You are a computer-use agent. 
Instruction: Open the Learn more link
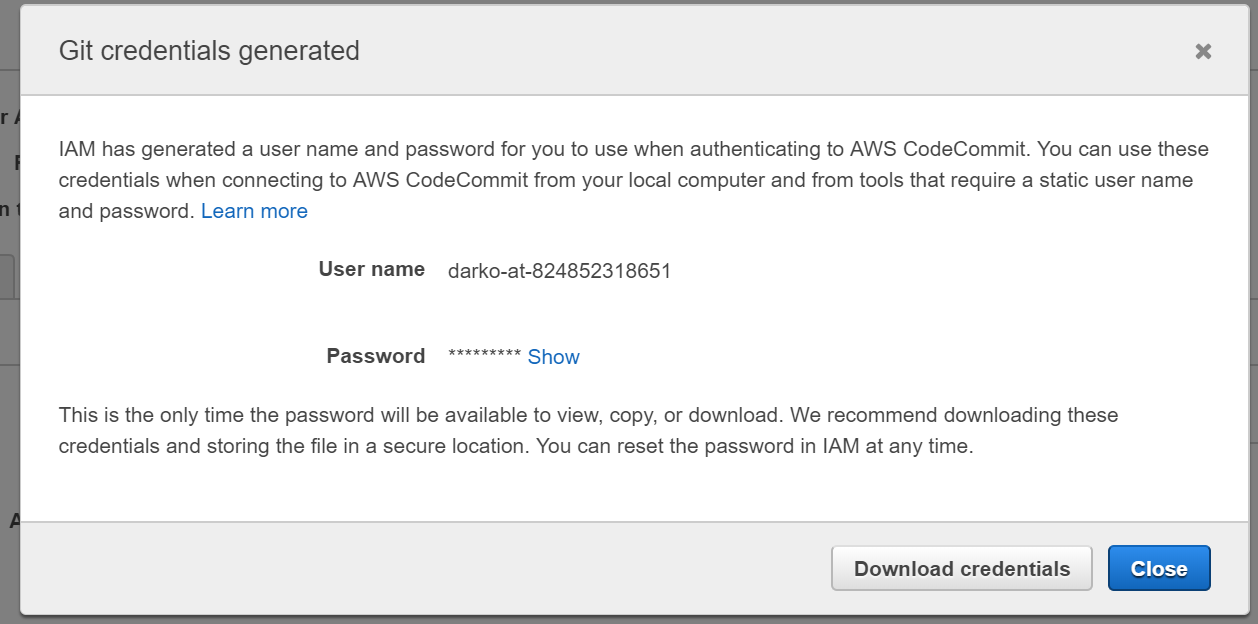point(254,211)
